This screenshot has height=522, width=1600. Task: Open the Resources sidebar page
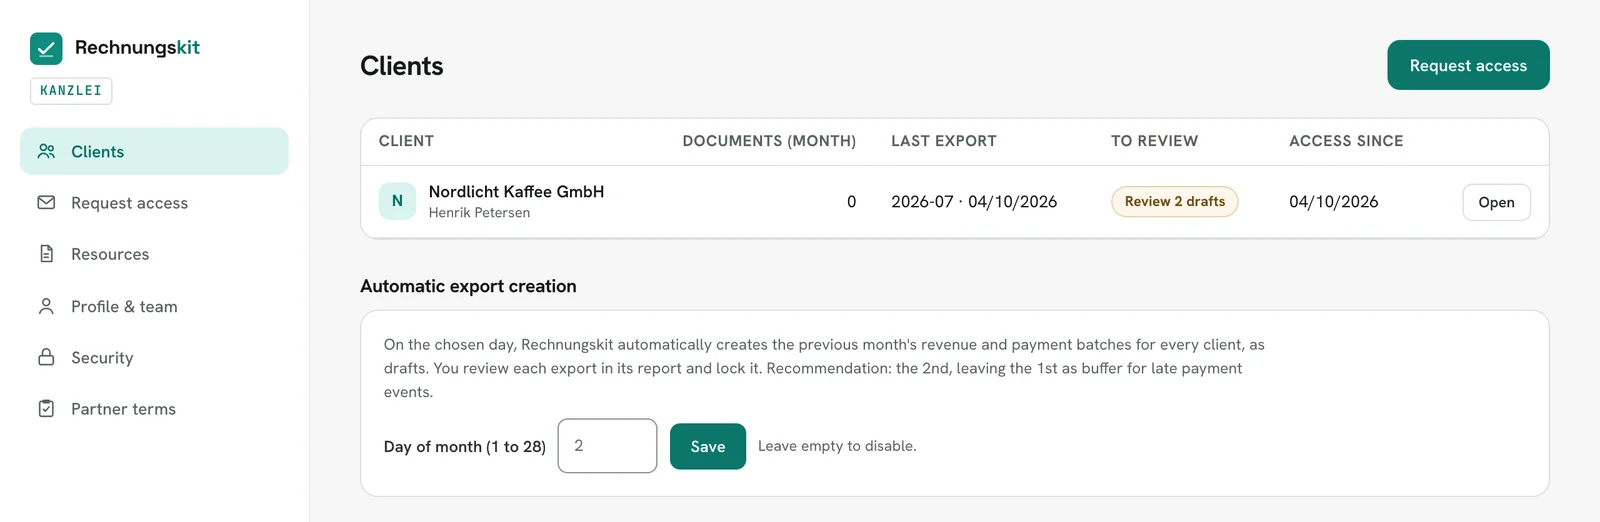pyautogui.click(x=154, y=254)
